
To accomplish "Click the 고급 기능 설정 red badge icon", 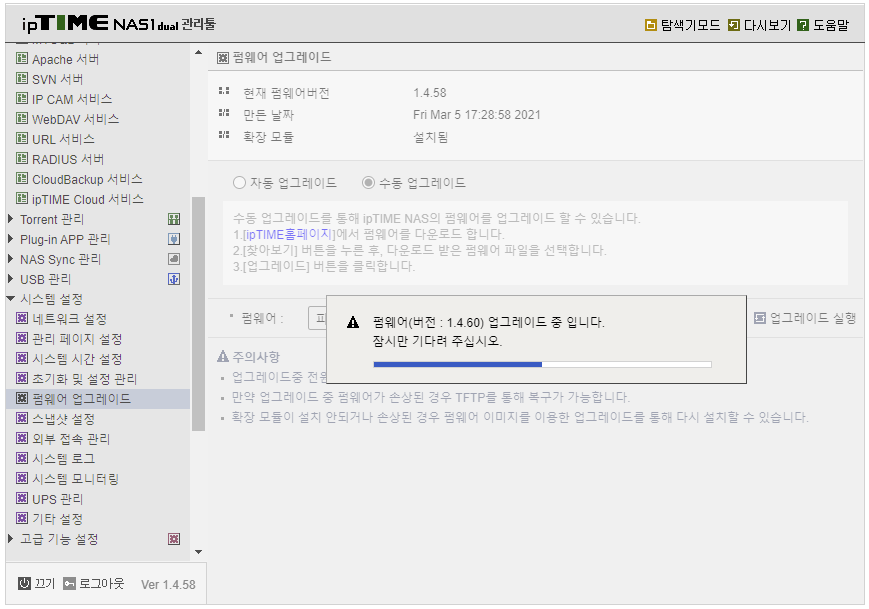I will (174, 539).
